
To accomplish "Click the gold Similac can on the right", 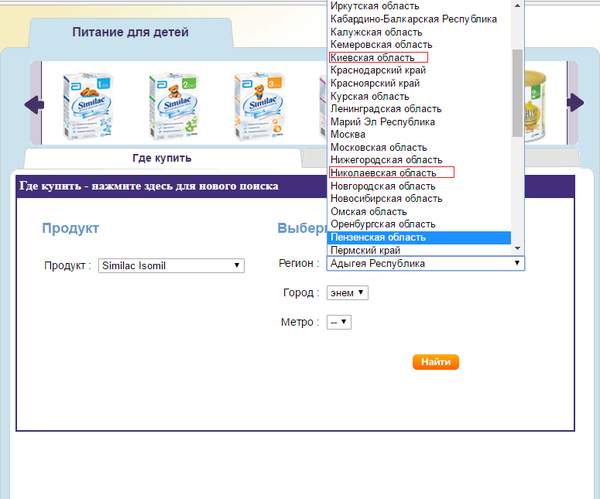I will 535,105.
